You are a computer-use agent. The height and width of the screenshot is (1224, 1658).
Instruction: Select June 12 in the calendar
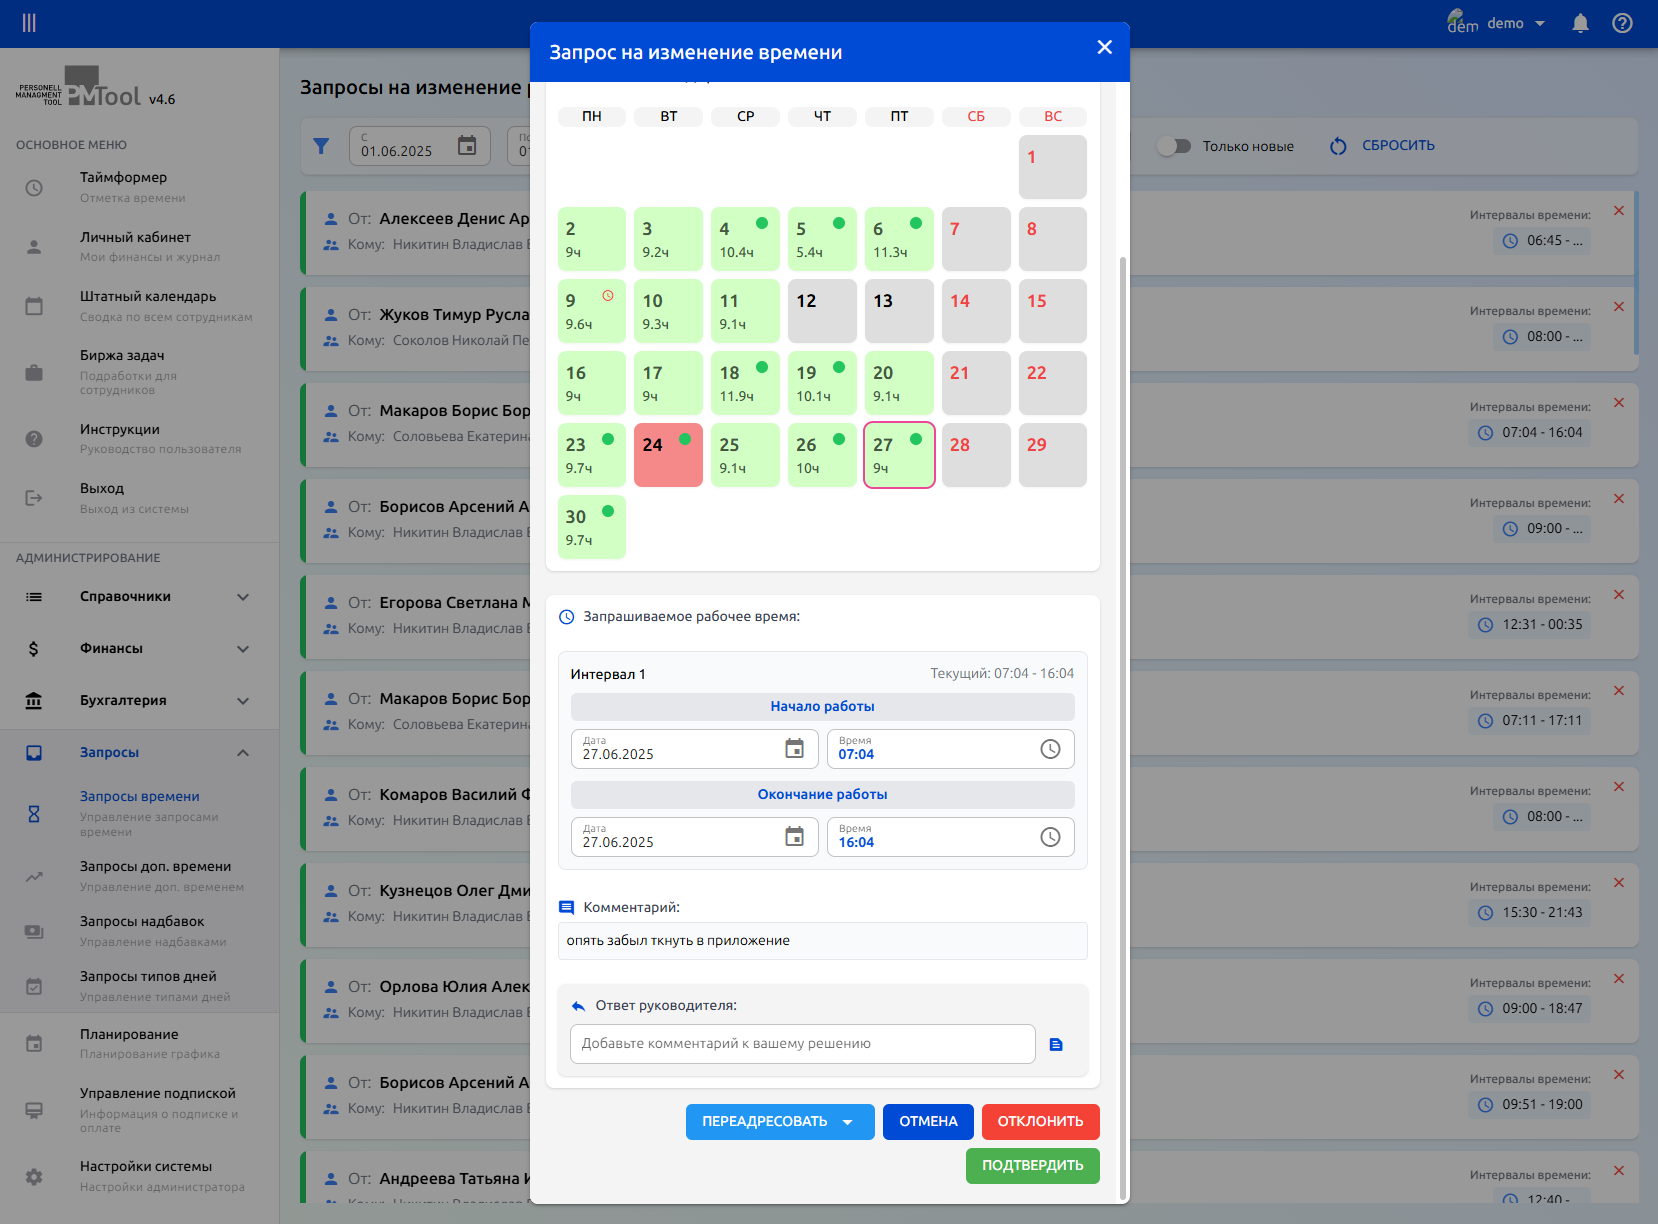(822, 311)
